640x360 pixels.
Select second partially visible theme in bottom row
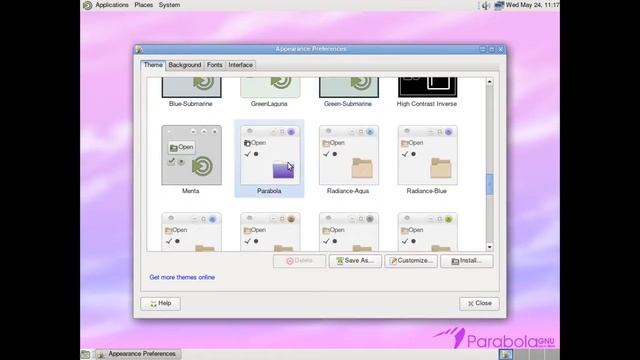(270, 231)
